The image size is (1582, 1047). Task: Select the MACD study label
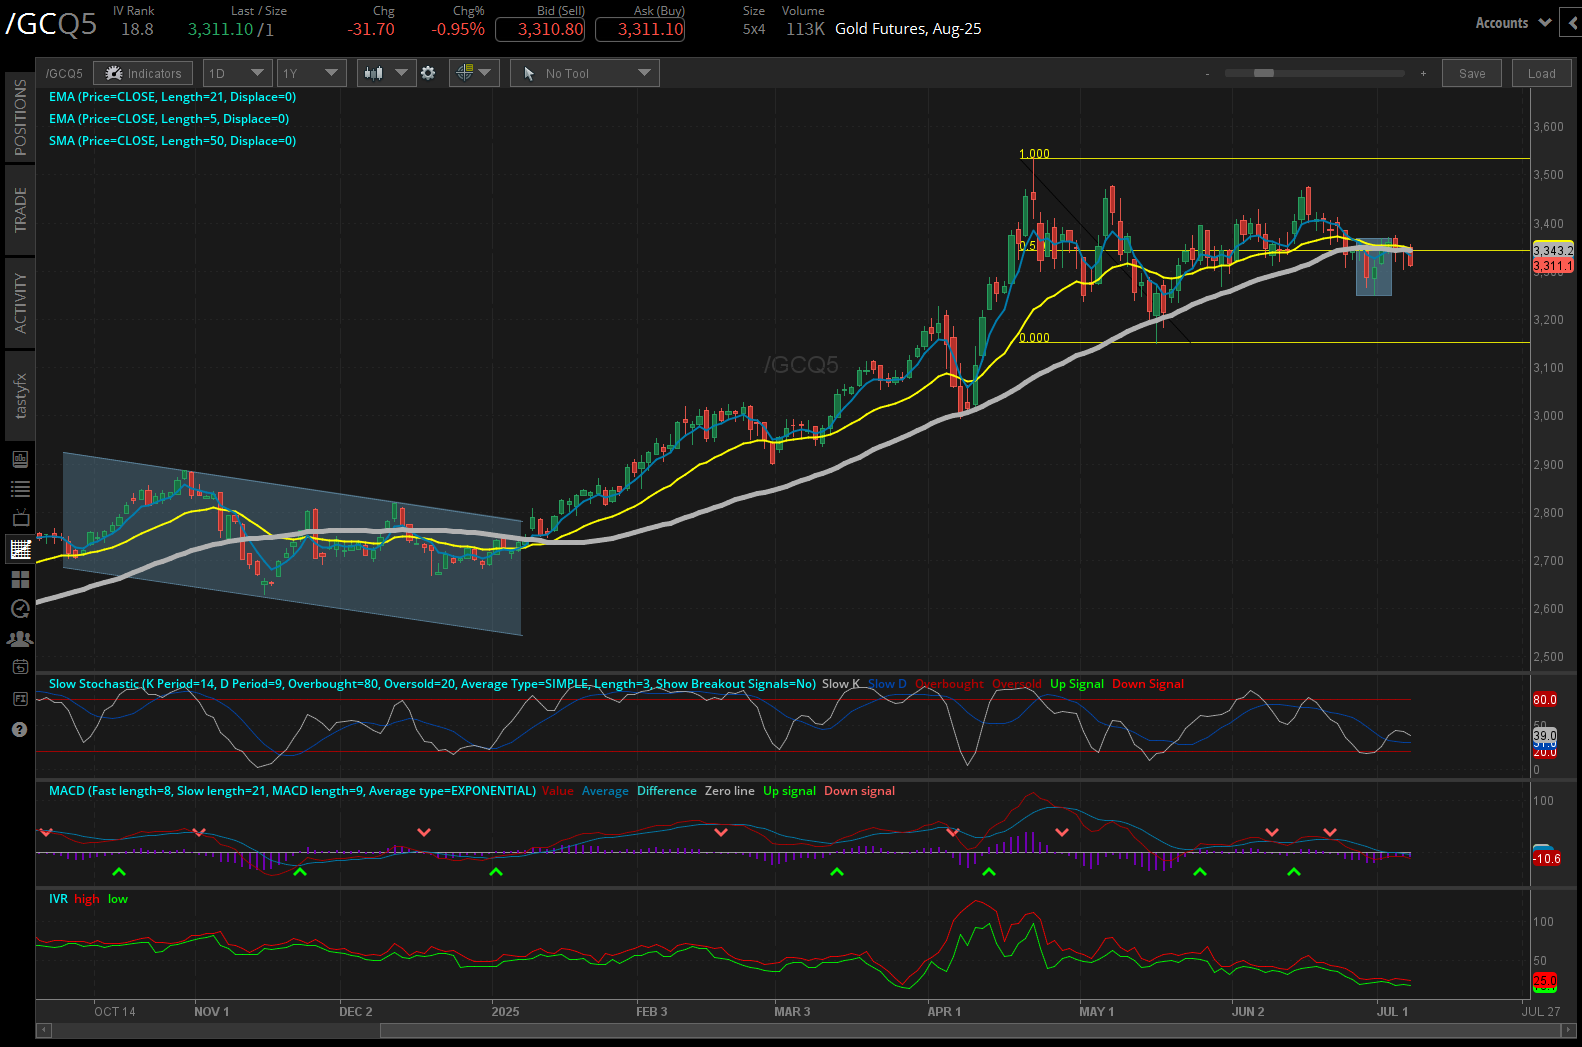pos(292,791)
